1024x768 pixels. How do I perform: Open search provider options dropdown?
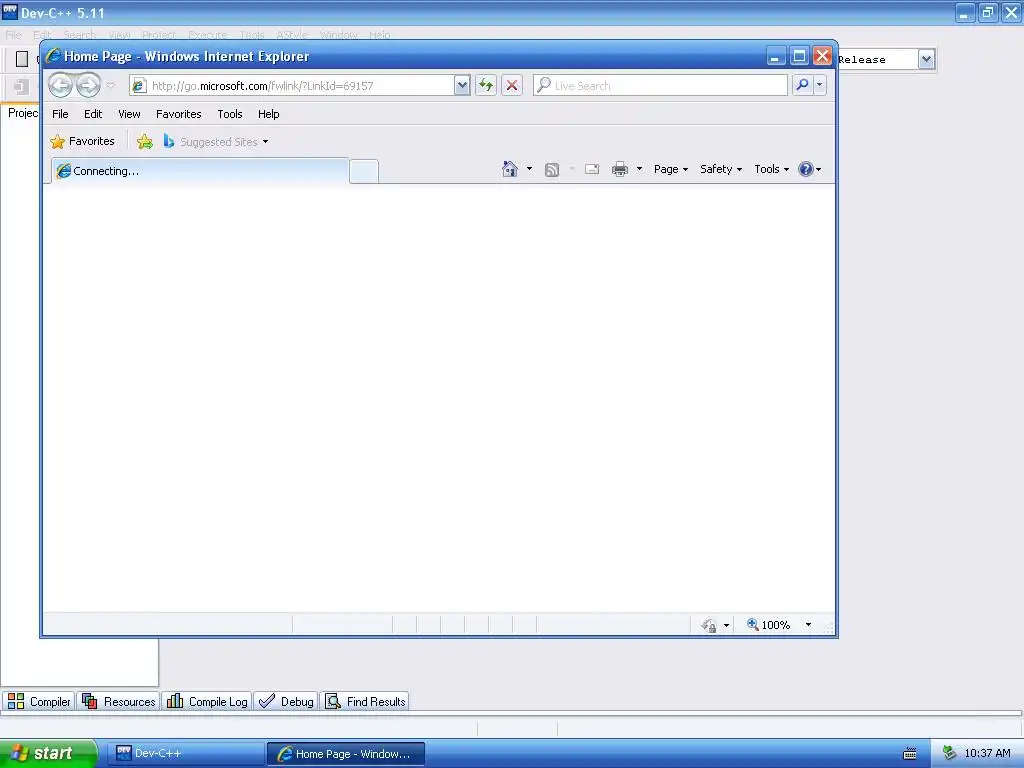[820, 86]
